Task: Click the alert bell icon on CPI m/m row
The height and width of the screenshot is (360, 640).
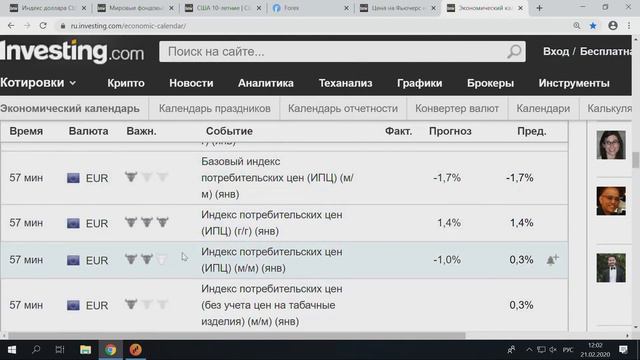Action: [x=552, y=260]
